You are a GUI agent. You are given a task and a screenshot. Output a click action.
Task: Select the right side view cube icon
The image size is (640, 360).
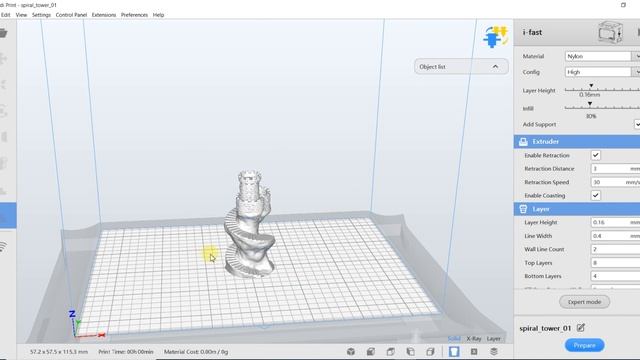tap(430, 351)
